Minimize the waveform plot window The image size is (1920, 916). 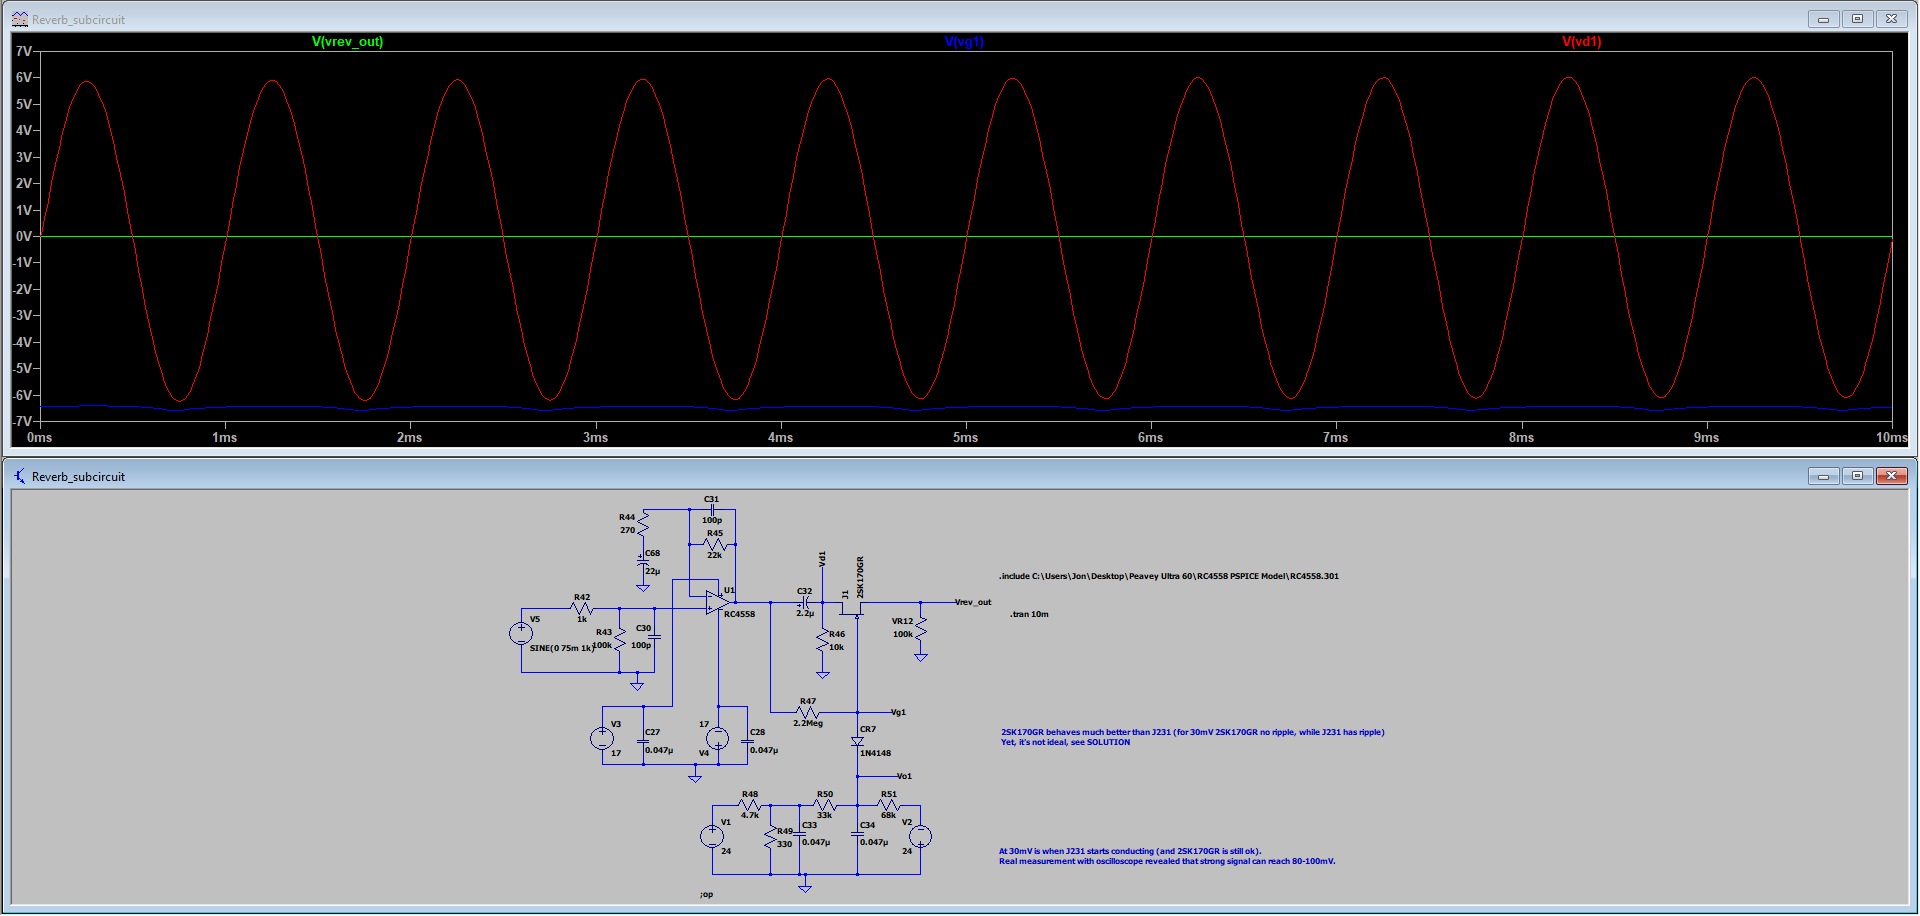pos(1823,19)
